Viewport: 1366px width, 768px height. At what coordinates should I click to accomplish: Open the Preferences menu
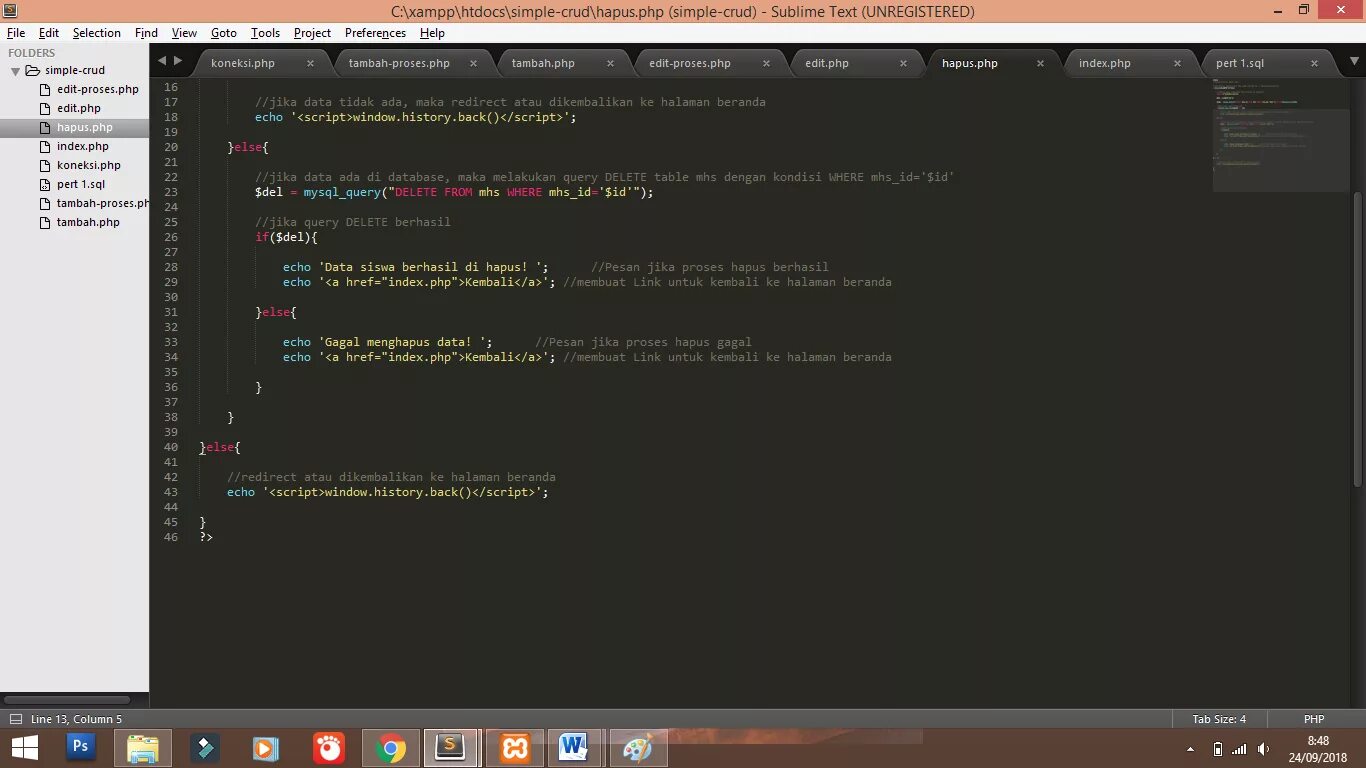(x=375, y=33)
